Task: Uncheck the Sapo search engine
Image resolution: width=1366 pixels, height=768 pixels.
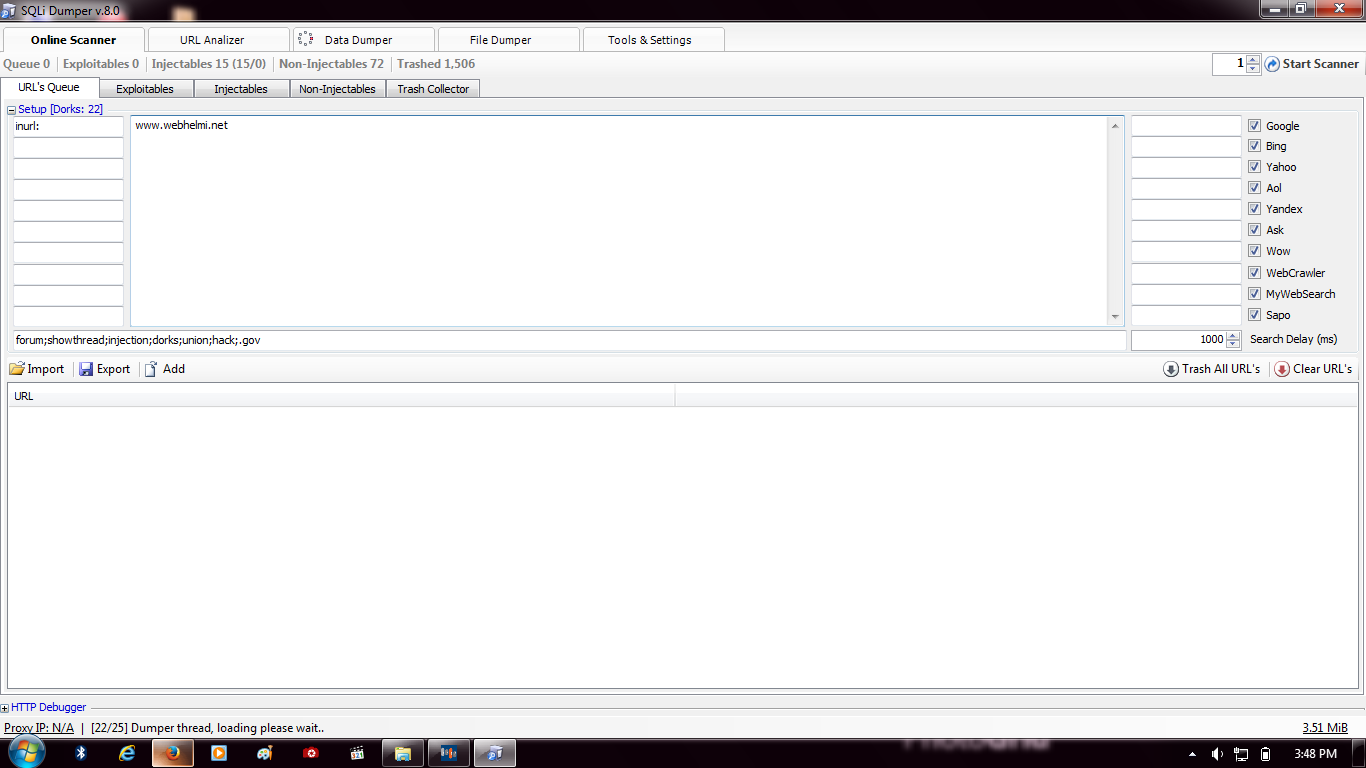Action: coord(1254,315)
